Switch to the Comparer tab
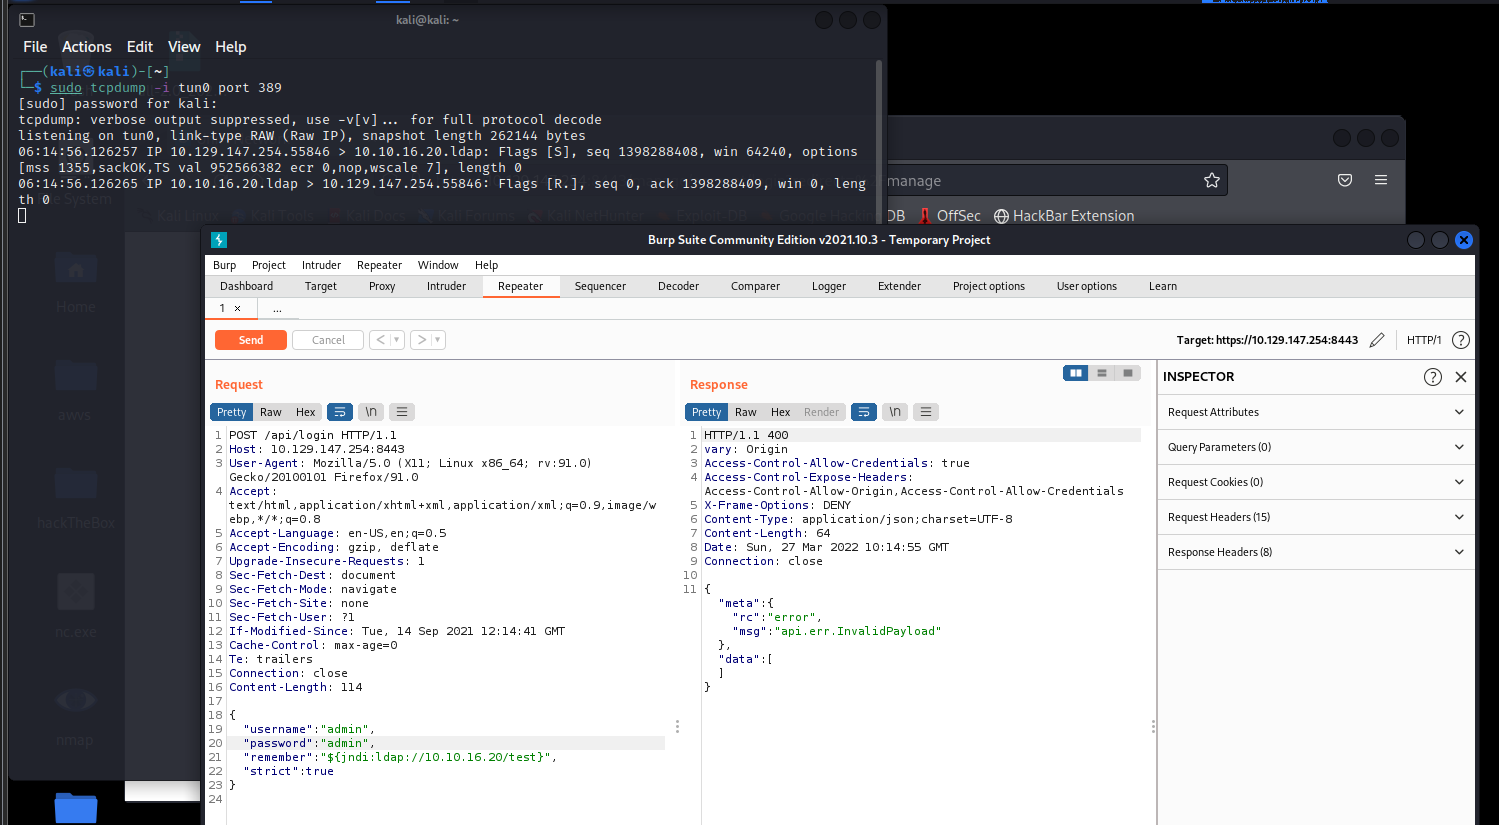The image size is (1499, 825). 755,286
